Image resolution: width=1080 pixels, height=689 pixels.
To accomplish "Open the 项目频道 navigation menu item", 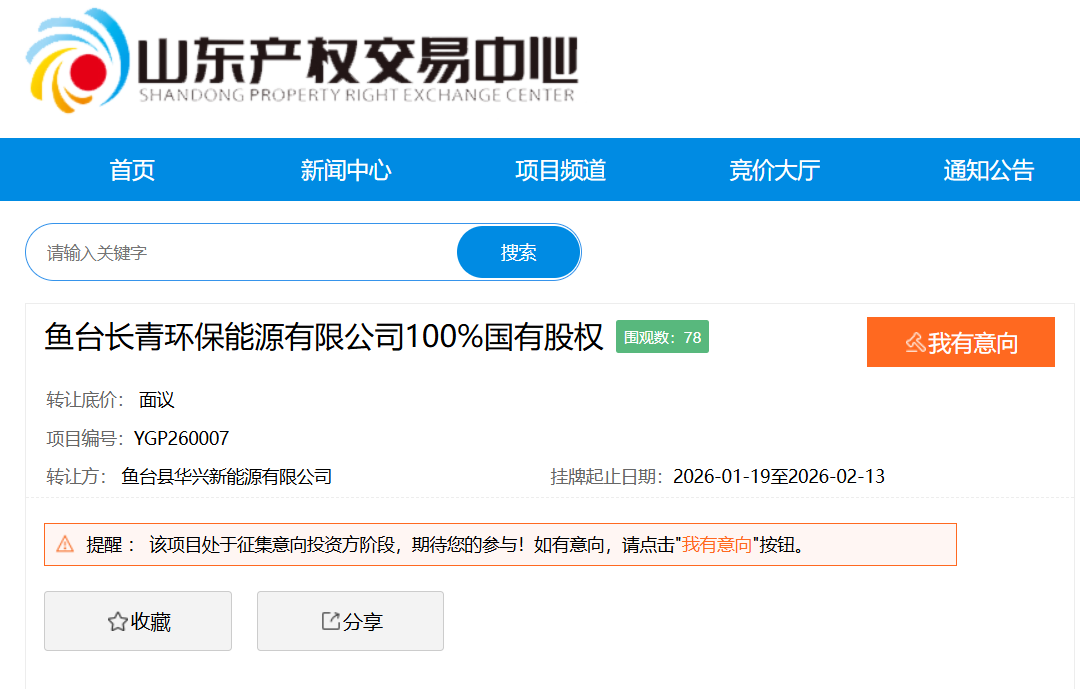I will coord(560,170).
